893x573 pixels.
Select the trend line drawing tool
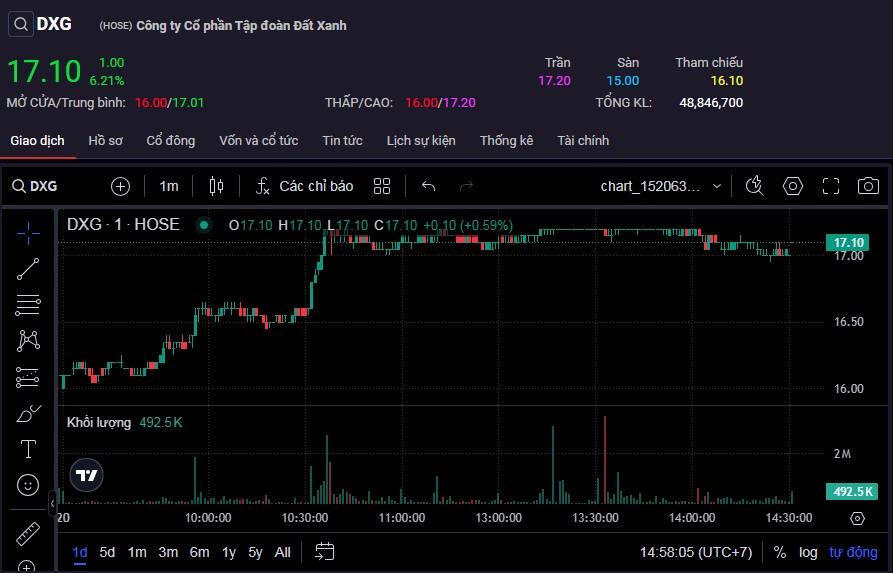tap(28, 268)
